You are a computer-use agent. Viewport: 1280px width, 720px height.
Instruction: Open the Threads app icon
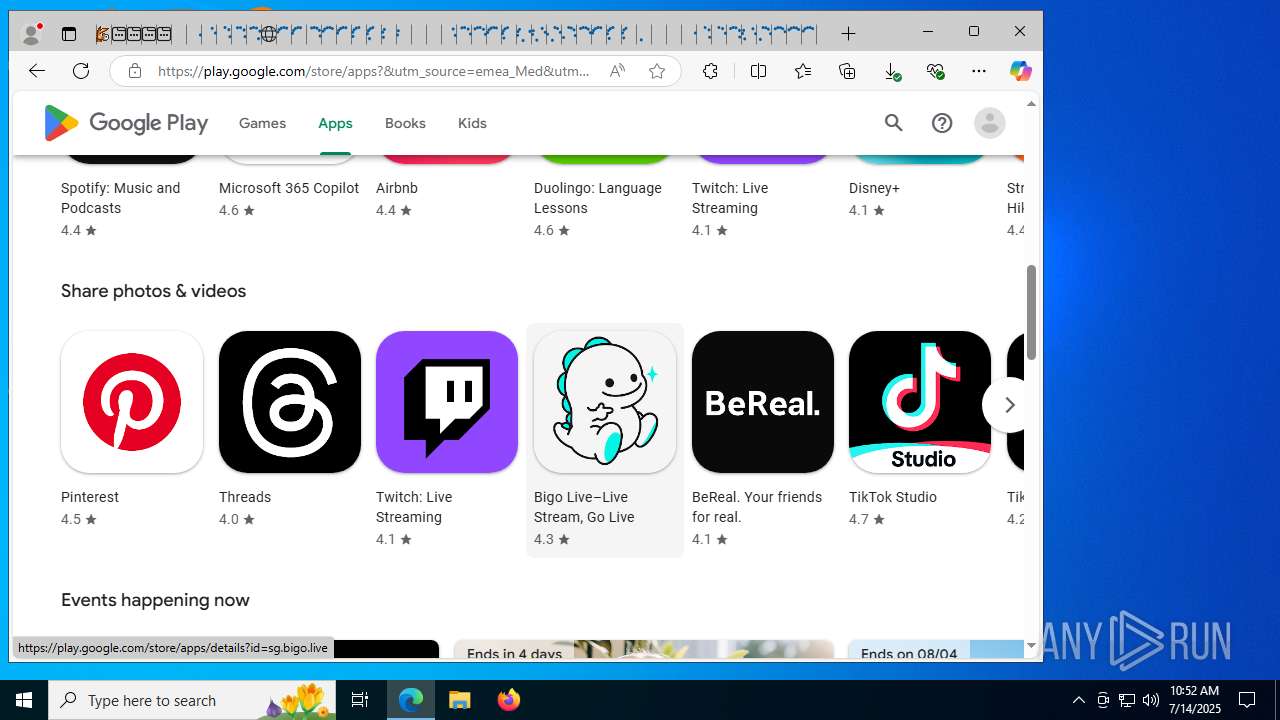click(290, 402)
